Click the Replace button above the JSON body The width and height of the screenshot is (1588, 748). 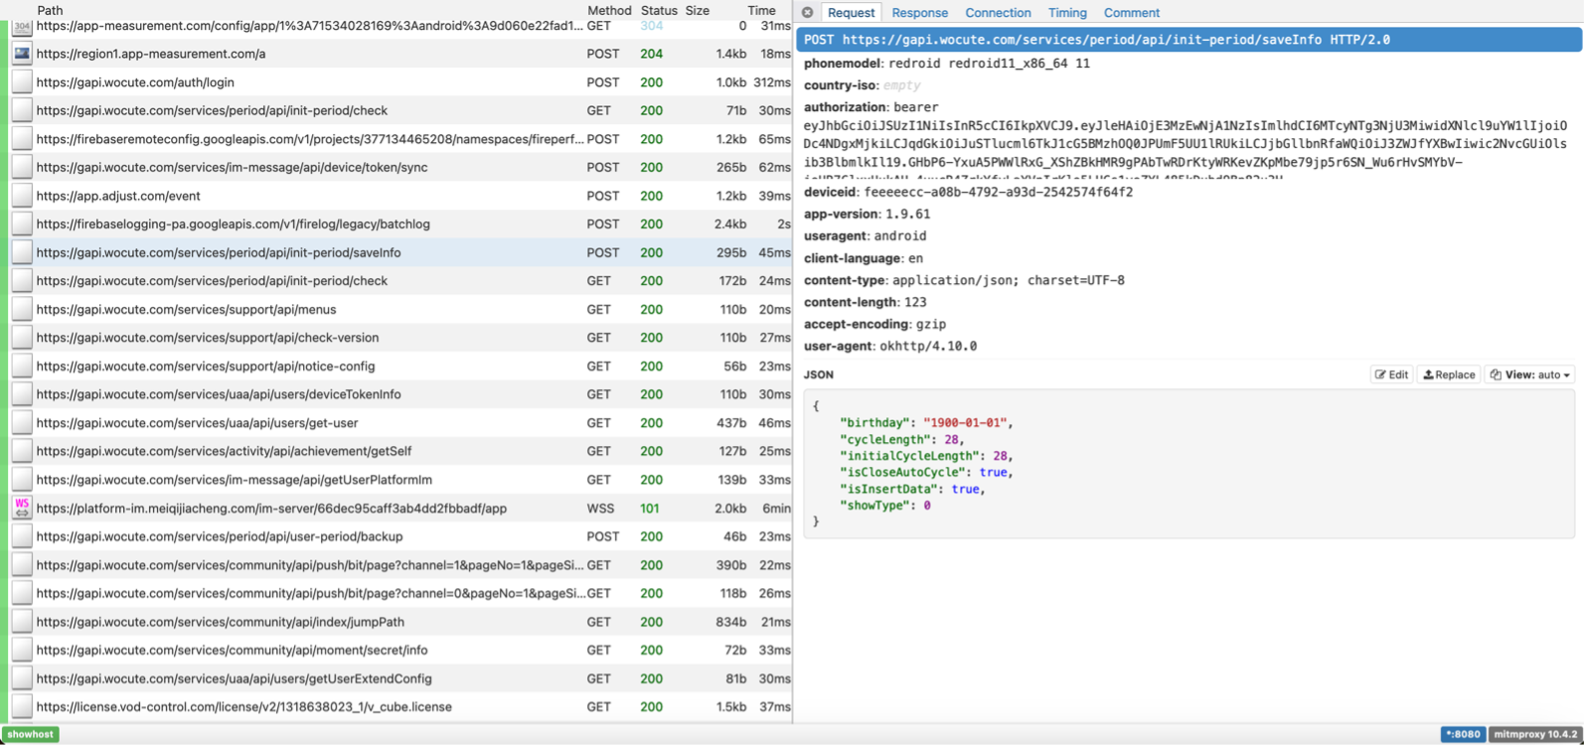(1449, 375)
